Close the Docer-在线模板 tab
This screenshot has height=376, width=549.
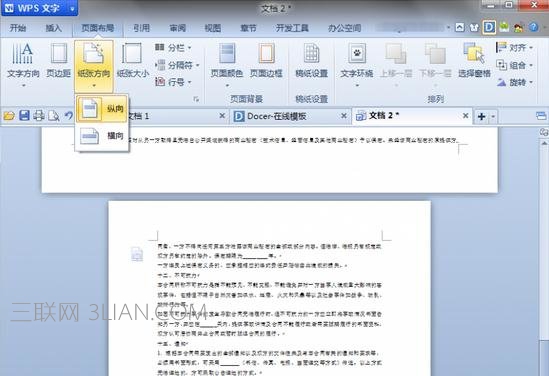coord(344,116)
